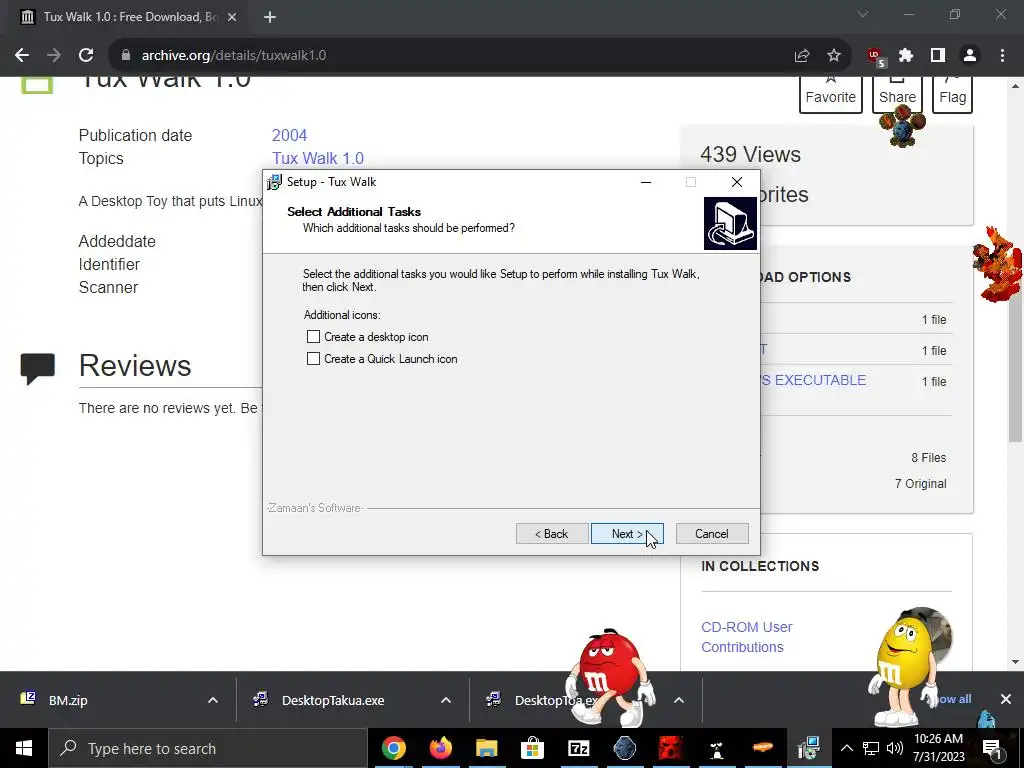Toggle the browser side panel icon
Image resolution: width=1024 pixels, height=768 pixels.
[938, 56]
